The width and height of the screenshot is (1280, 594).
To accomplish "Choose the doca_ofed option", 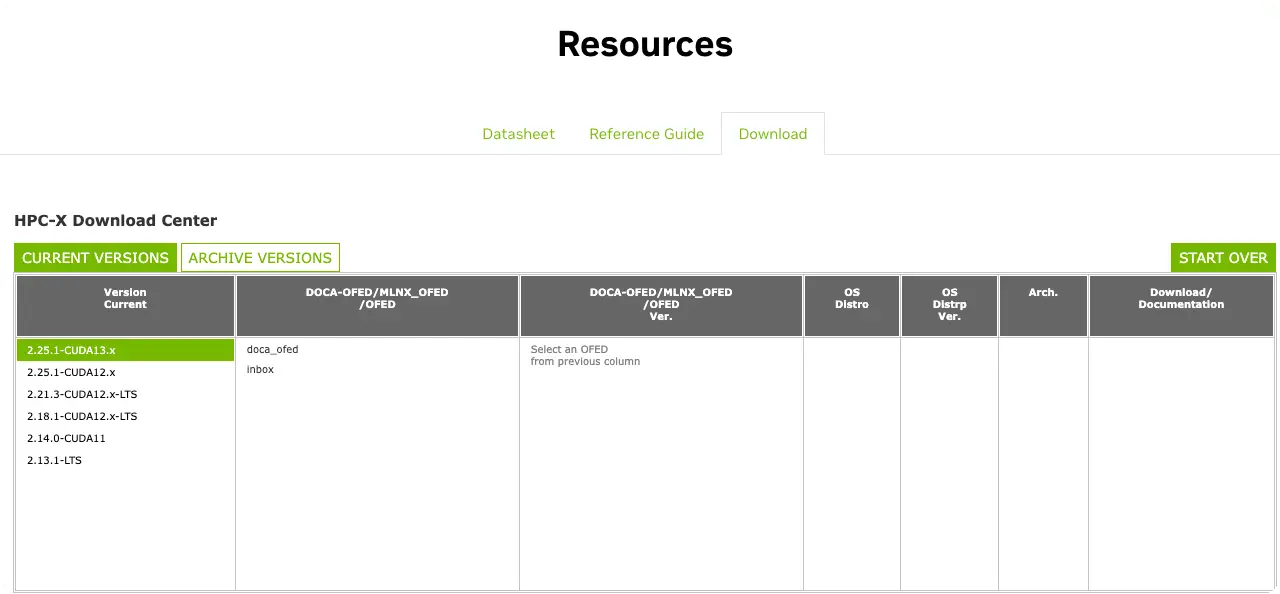I will pyautogui.click(x=272, y=350).
